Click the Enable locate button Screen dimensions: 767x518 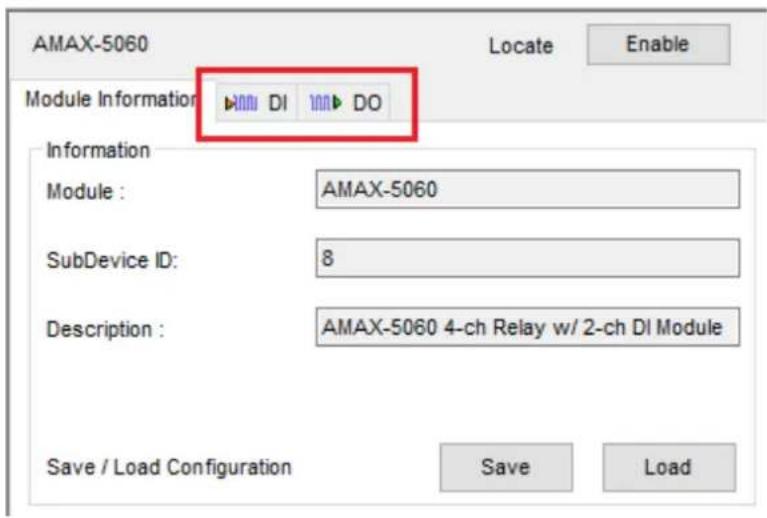click(x=658, y=45)
